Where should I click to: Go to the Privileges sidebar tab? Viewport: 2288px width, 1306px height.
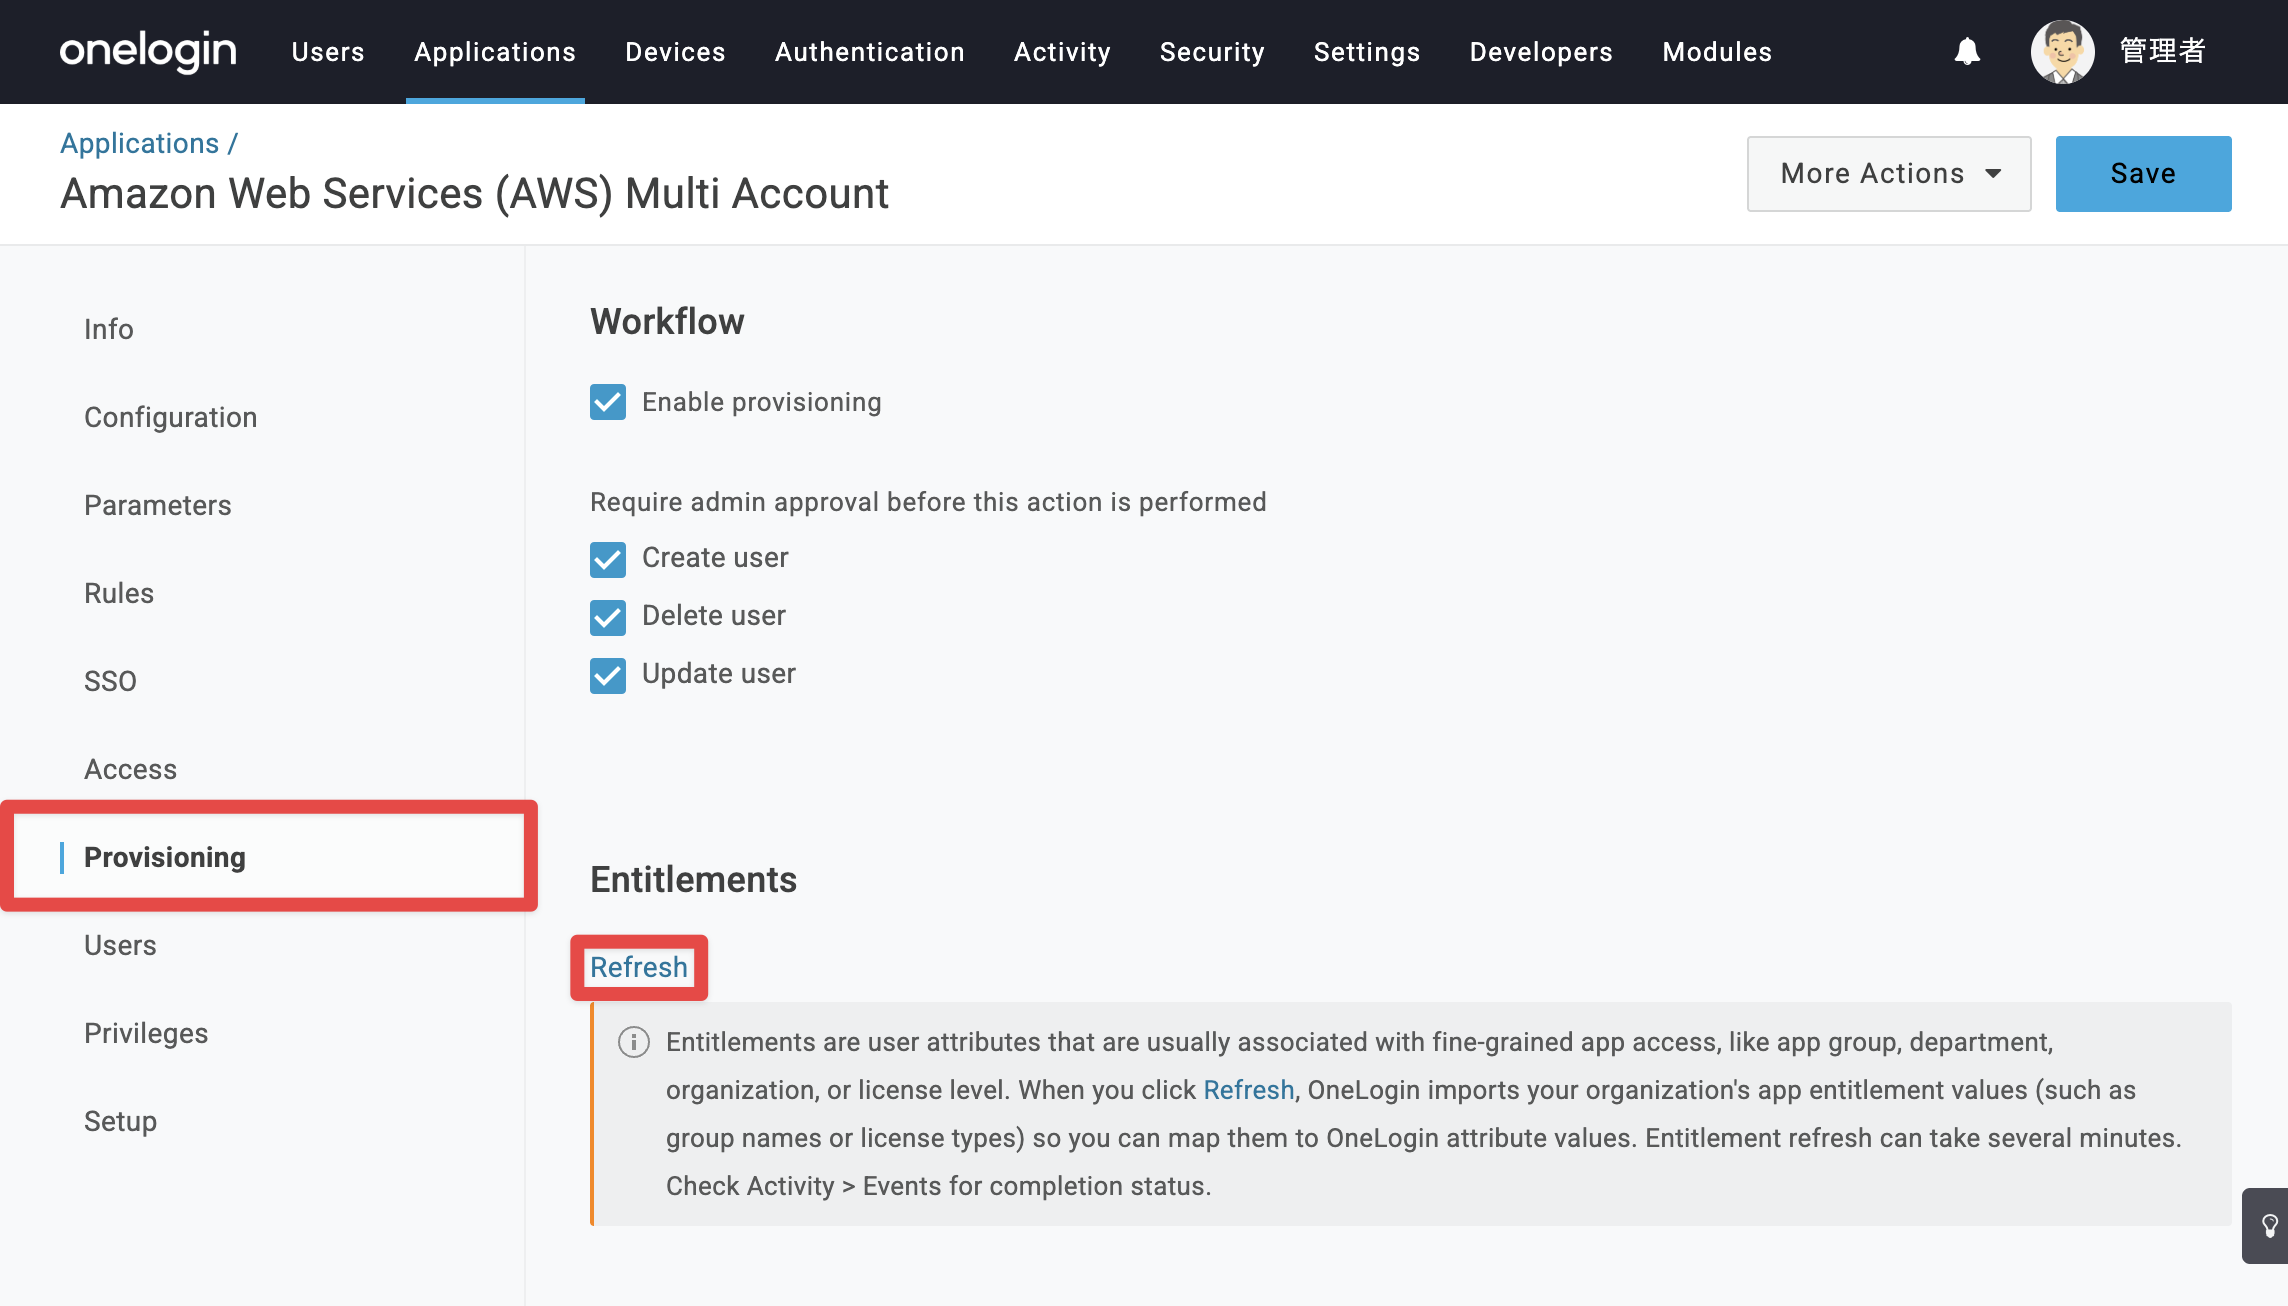146,1033
